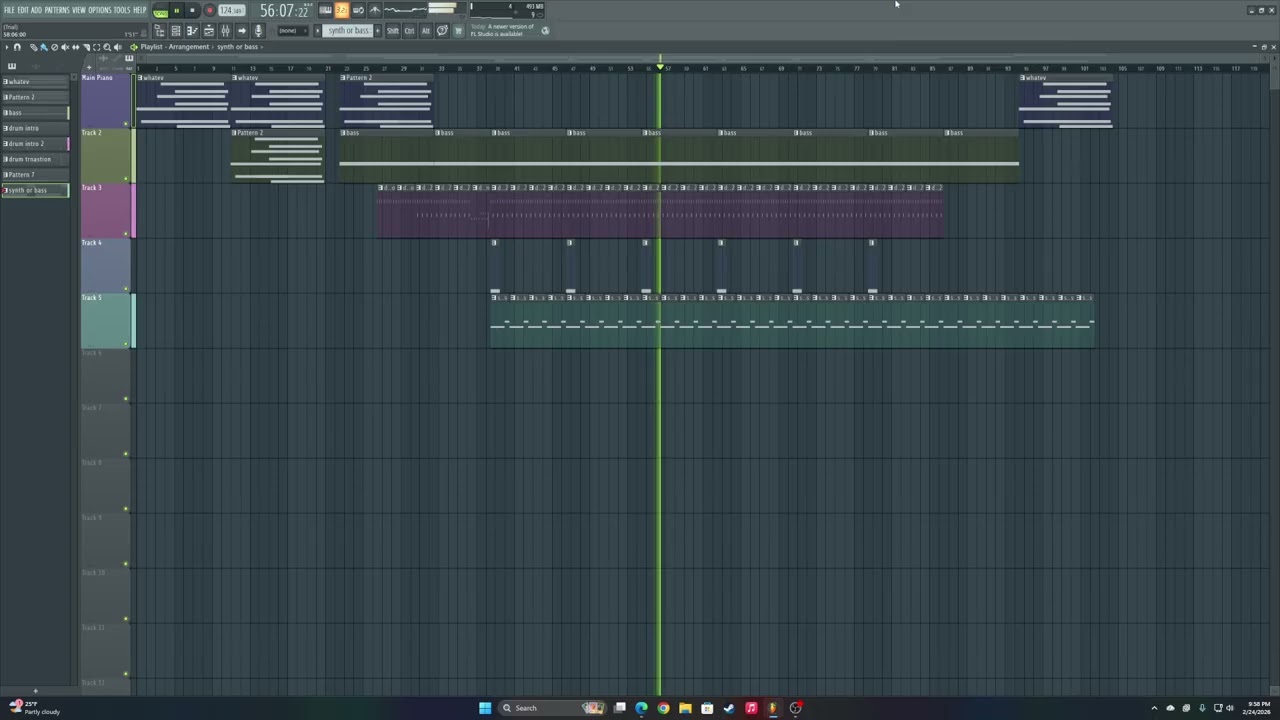
Task: Select the playlist Paint brush tool
Action: (x=44, y=47)
